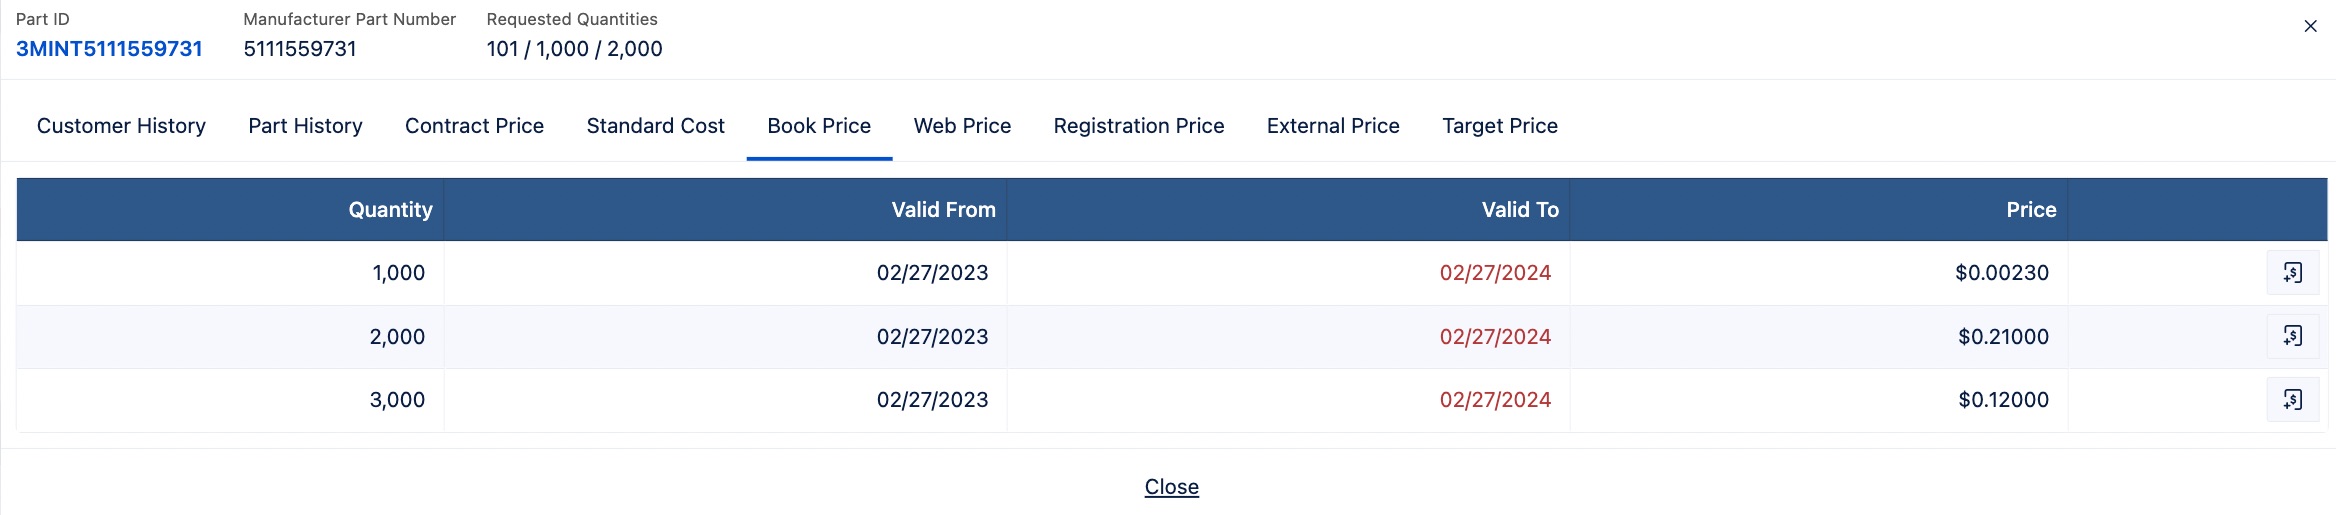
Task: Open part ID 3MINT5111559731 link
Action: [x=109, y=49]
